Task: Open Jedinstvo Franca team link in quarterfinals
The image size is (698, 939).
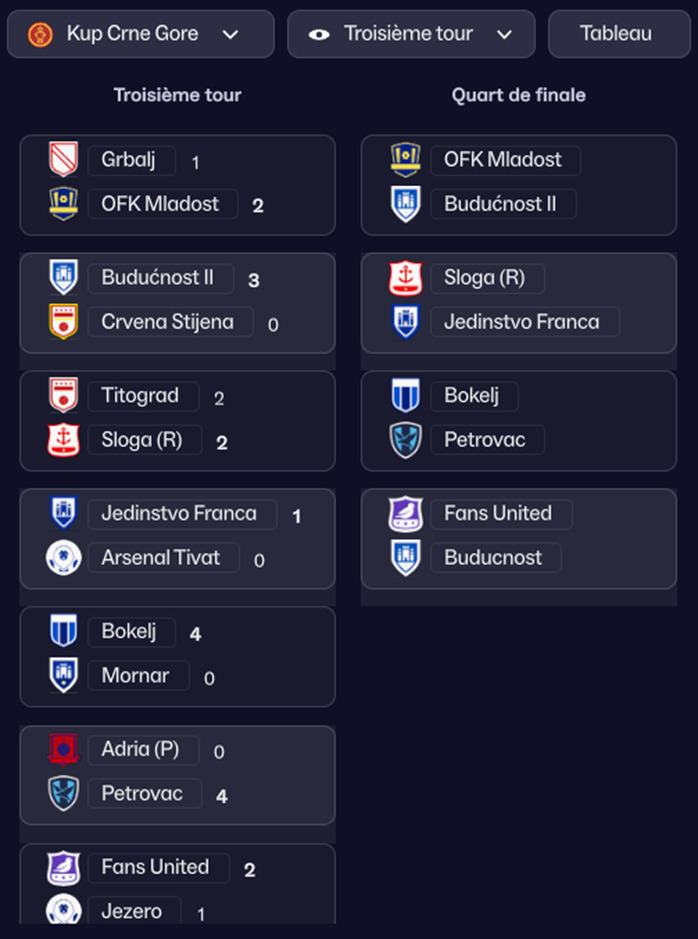Action: coord(521,322)
